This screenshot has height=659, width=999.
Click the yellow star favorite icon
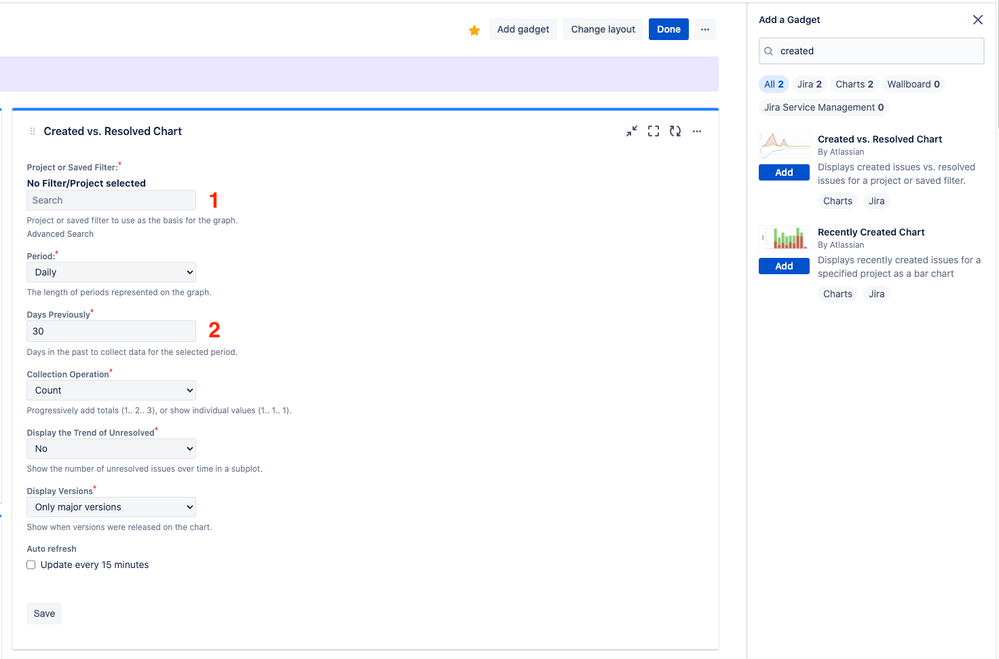[x=474, y=30]
